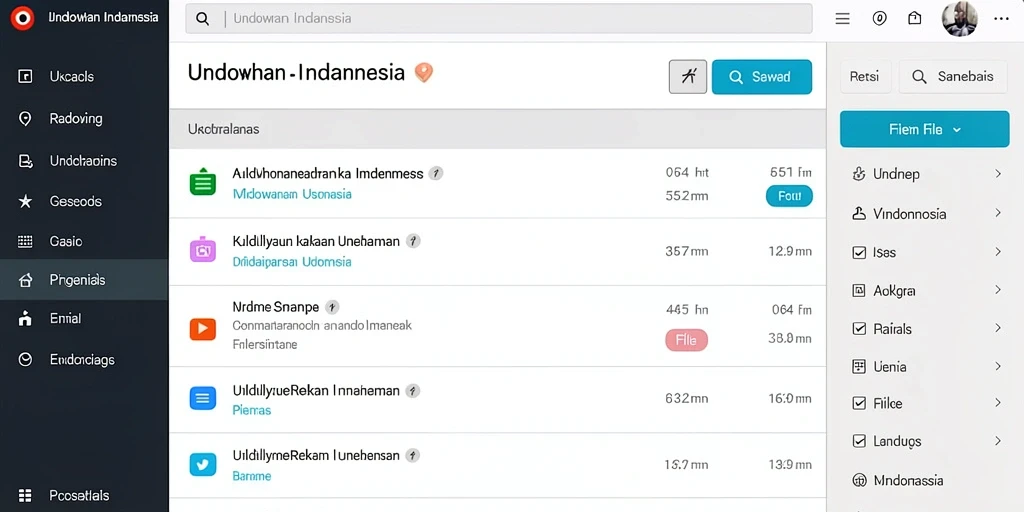This screenshot has width=1024, height=512.
Task: Click the gray pin tool button
Action: [688, 77]
